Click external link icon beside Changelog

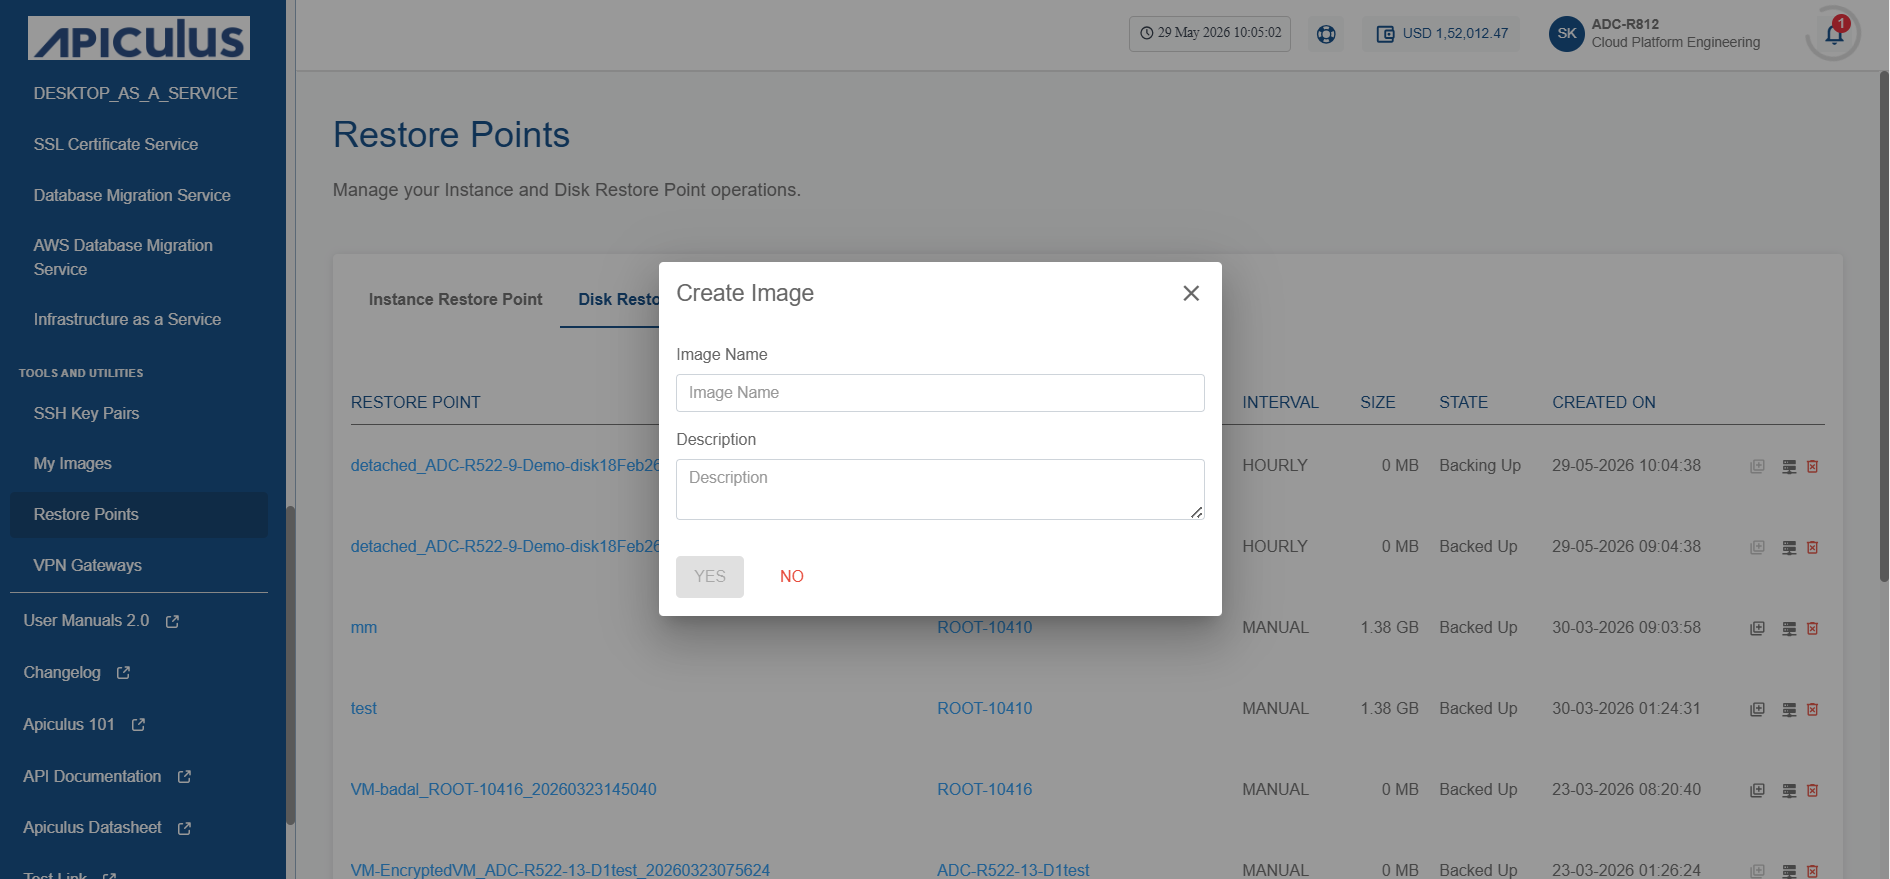[x=123, y=673]
